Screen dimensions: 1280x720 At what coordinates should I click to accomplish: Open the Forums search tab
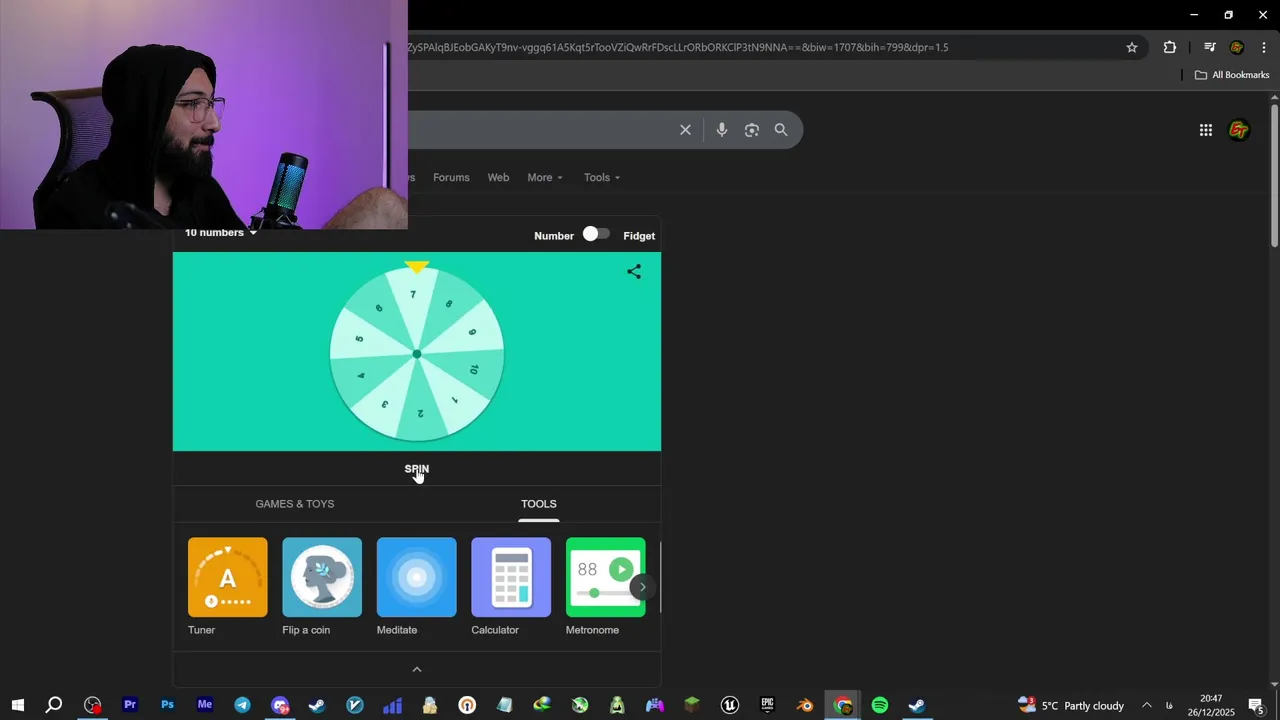coord(451,177)
